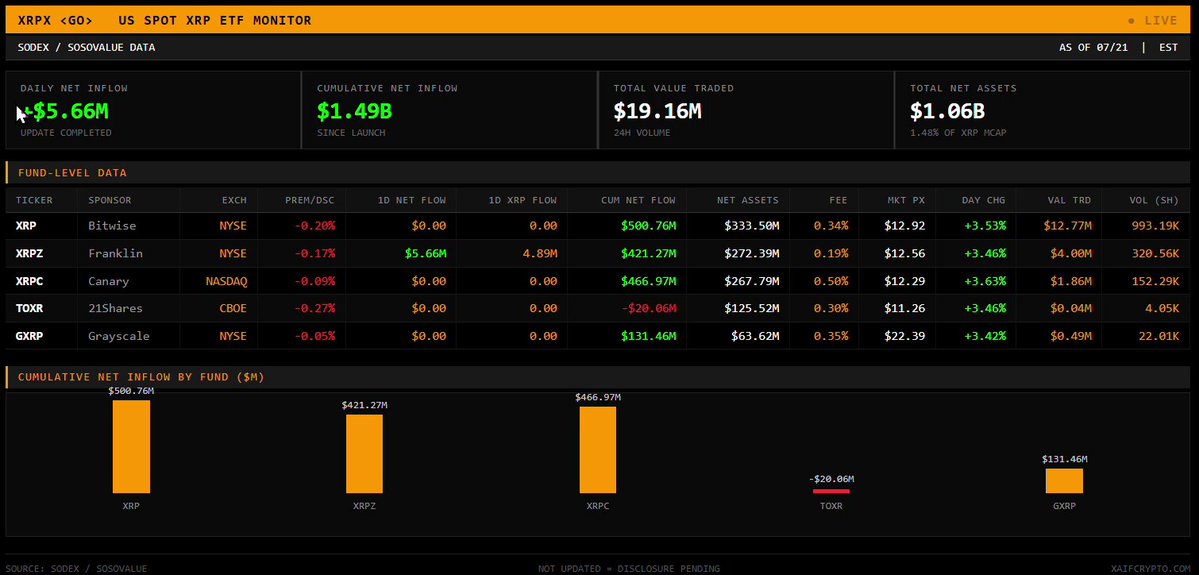Click Bitwise net assets $333.50M
This screenshot has width=1199, height=575.
[x=752, y=226]
